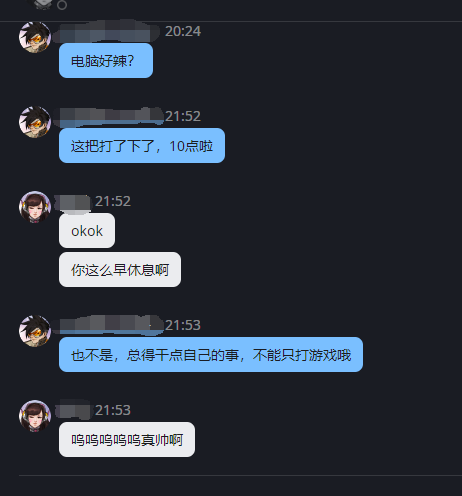
Task: Click the 21:53 timestamp above '呜呜呜呜呜真帅啊'
Action: pyautogui.click(x=113, y=410)
